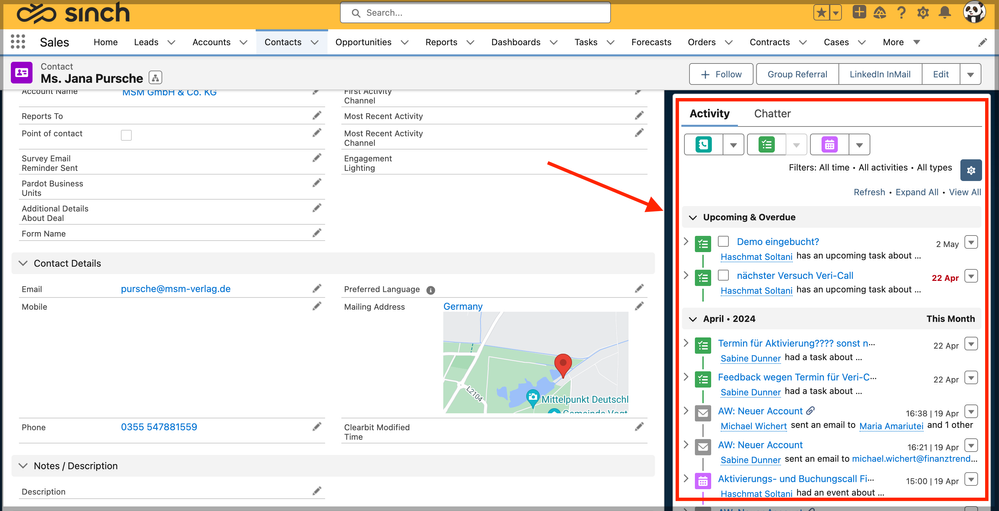The height and width of the screenshot is (511, 999).
Task: Open Log a Call dropdown arrow
Action: coord(733,145)
